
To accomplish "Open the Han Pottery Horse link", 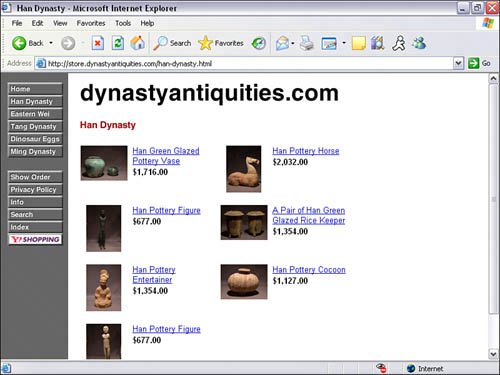I will click(306, 151).
